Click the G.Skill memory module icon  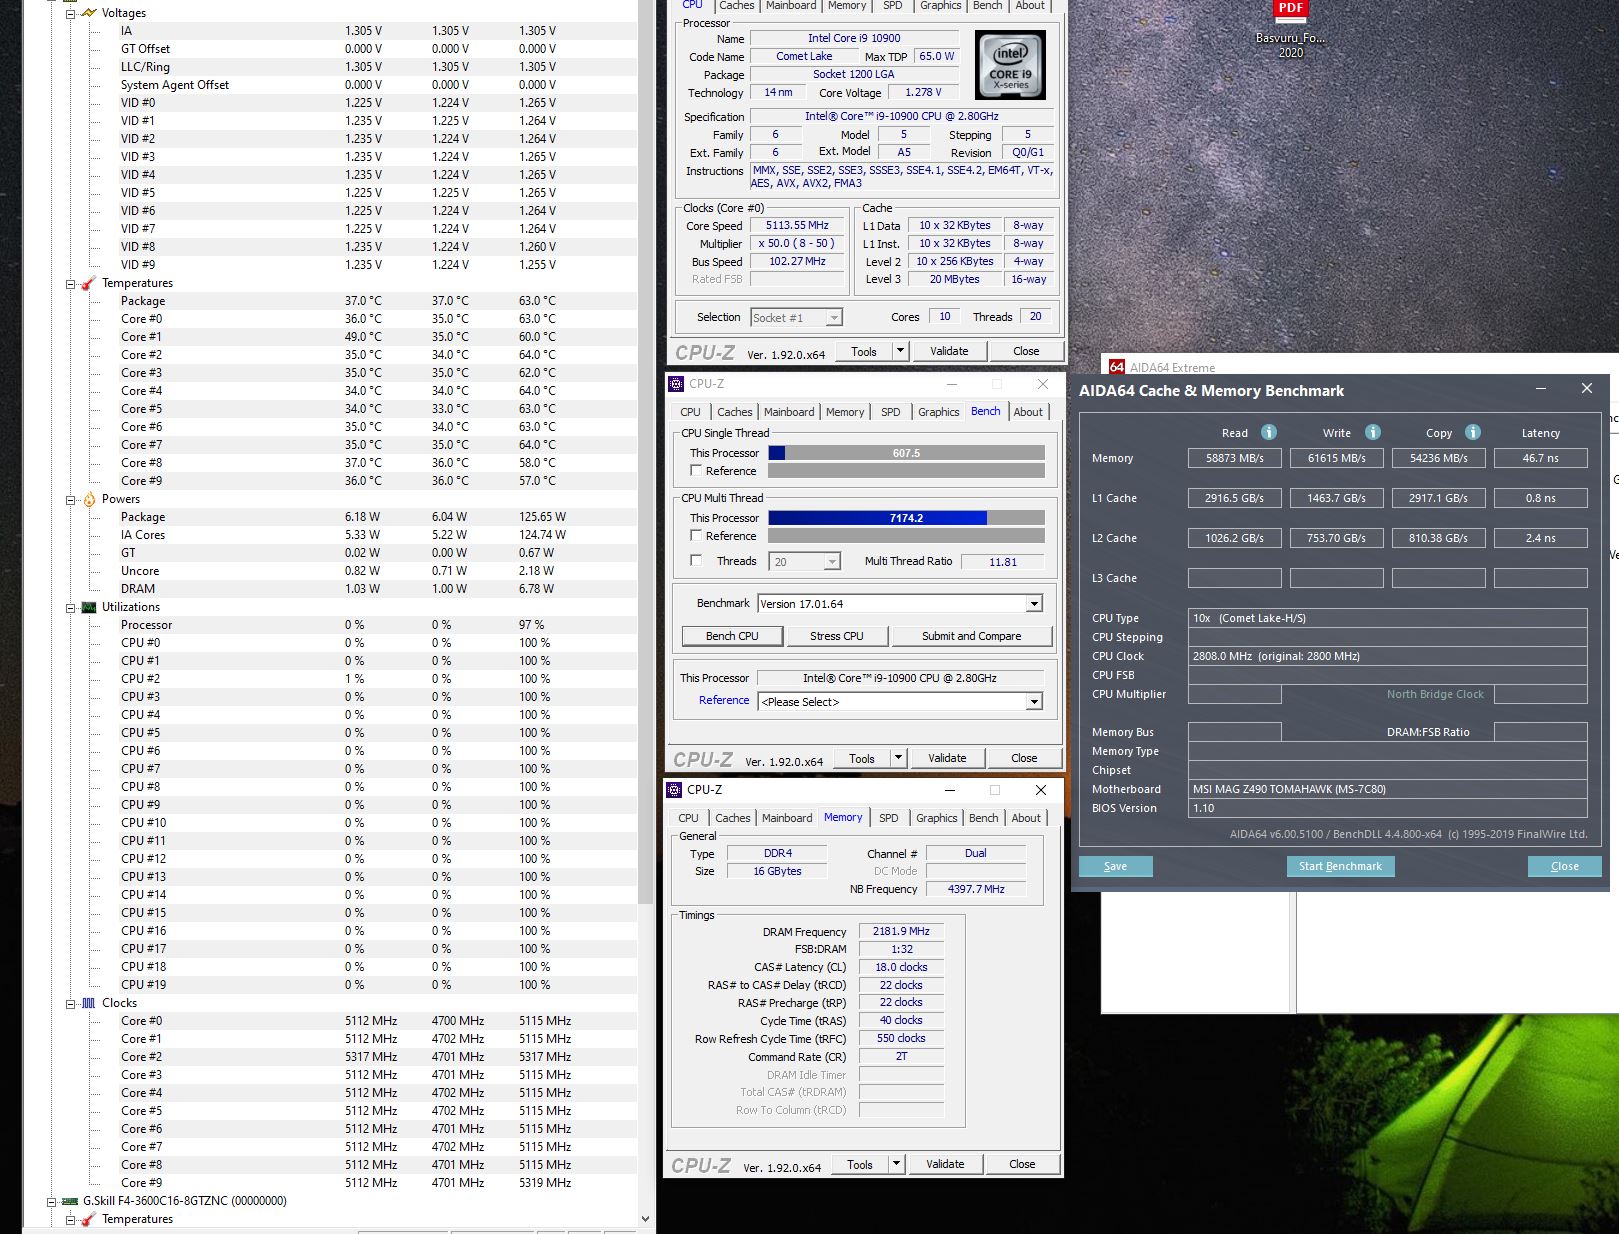click(x=70, y=1201)
